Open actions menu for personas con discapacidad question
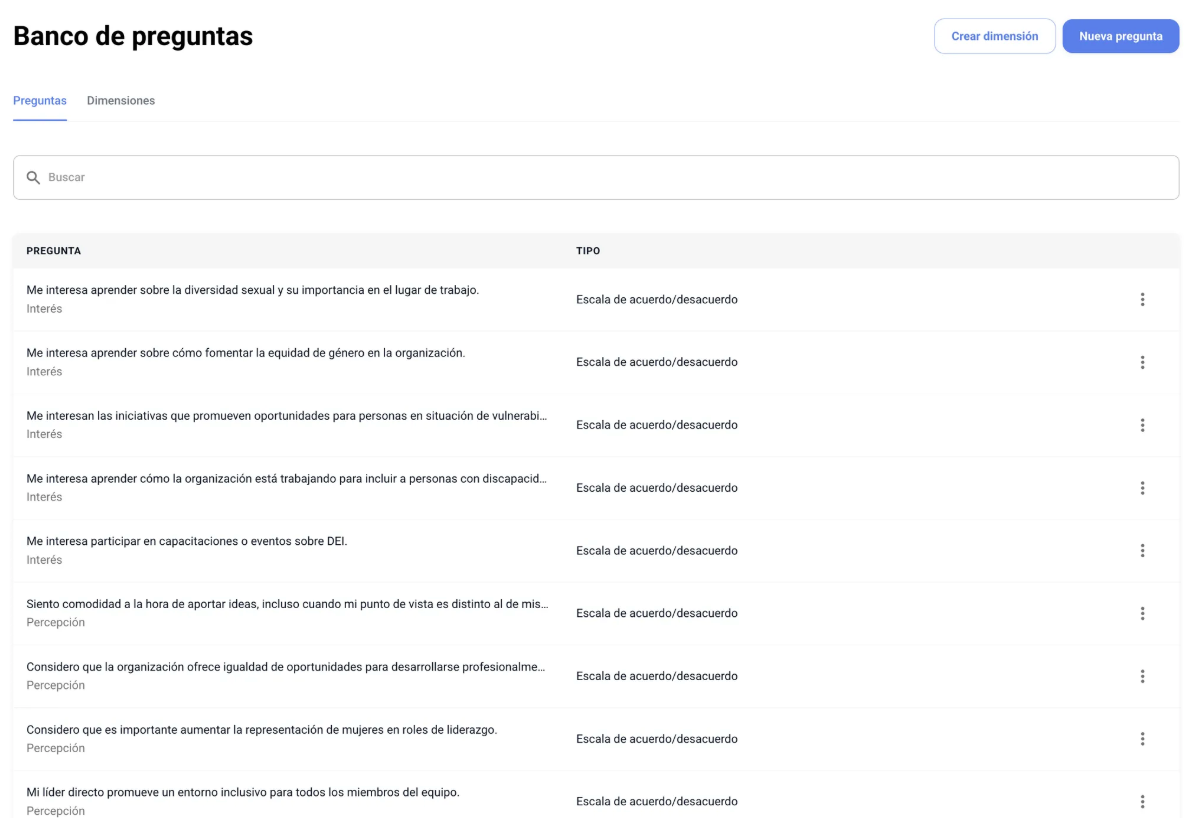 pyautogui.click(x=1142, y=488)
